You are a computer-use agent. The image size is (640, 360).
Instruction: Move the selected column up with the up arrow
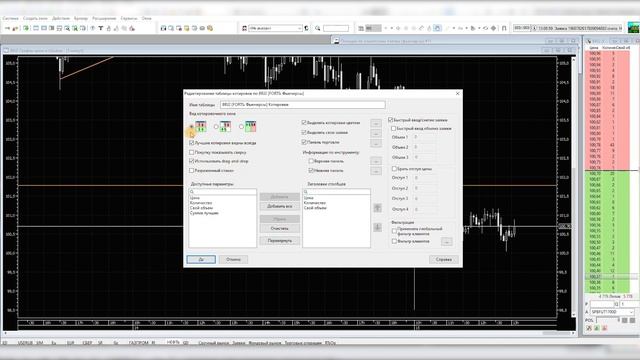tap(378, 208)
